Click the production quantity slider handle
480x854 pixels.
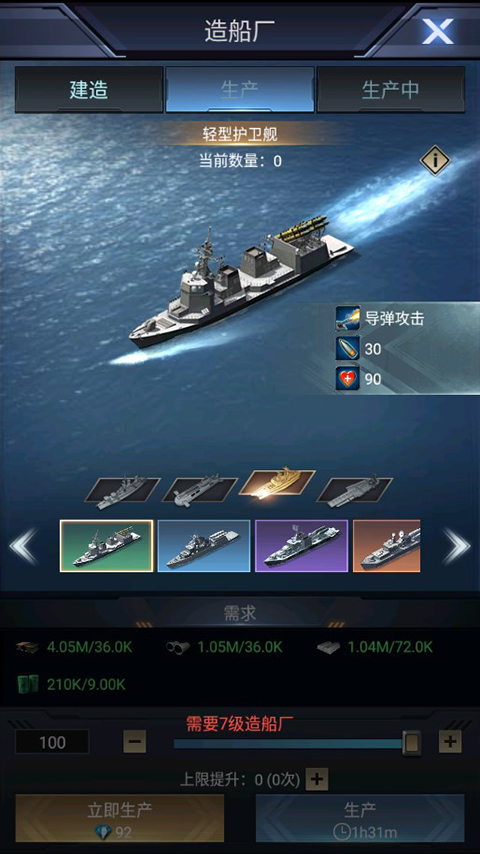411,742
